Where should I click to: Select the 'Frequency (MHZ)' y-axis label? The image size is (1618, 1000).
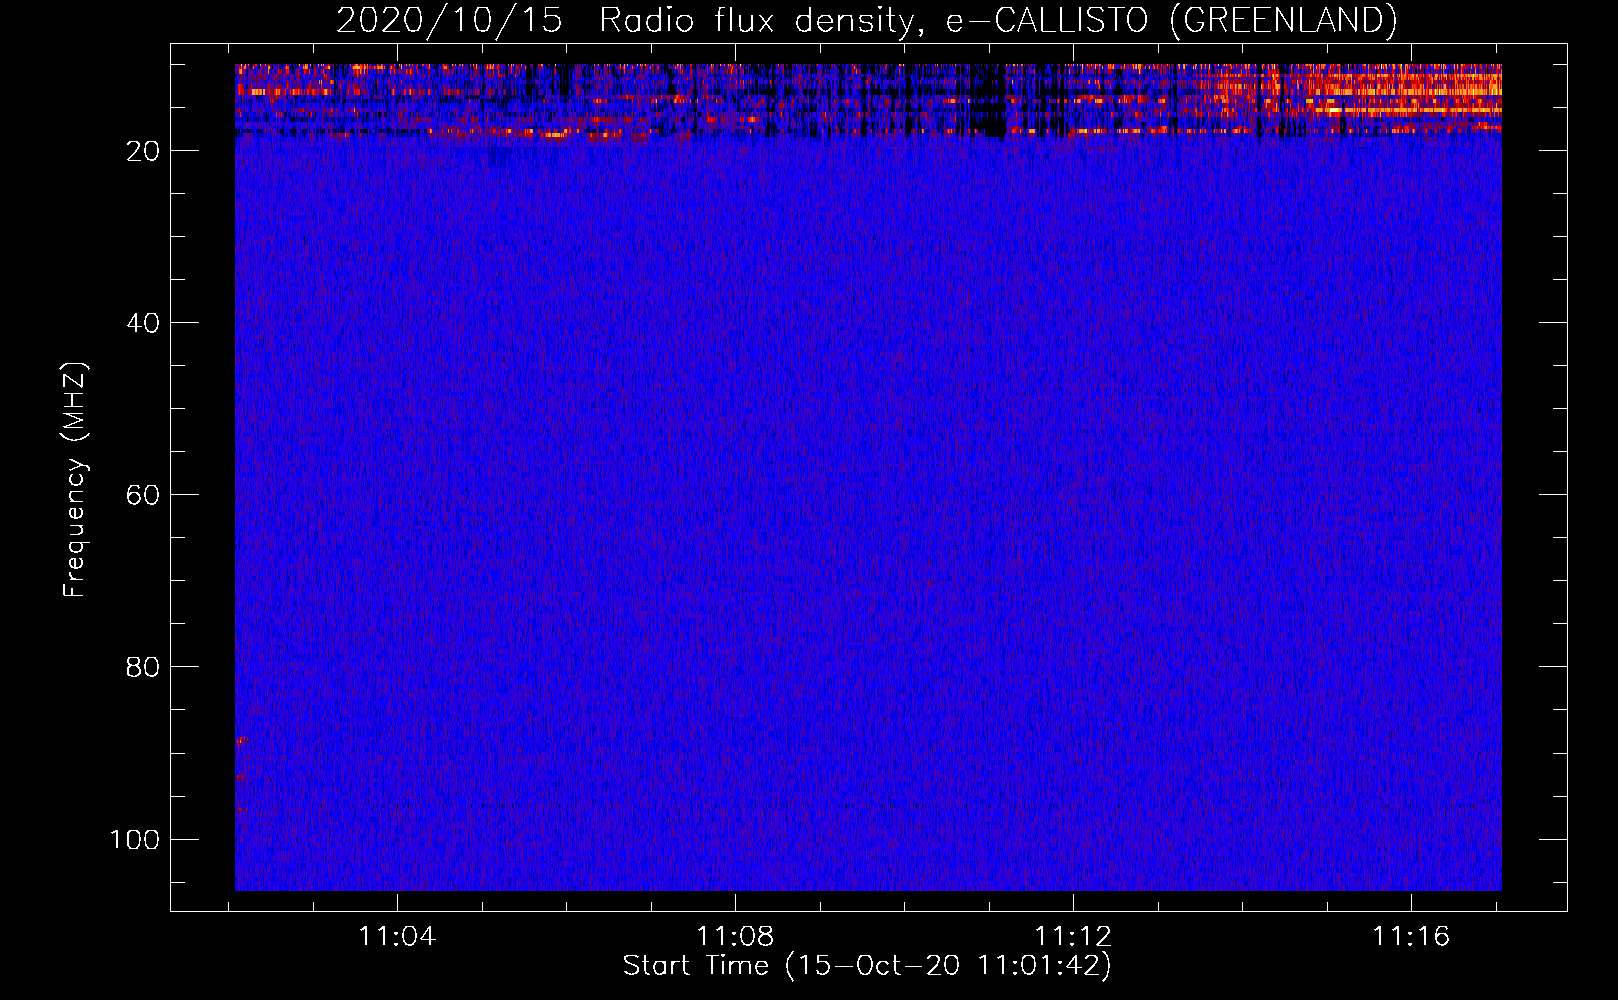pos(75,479)
